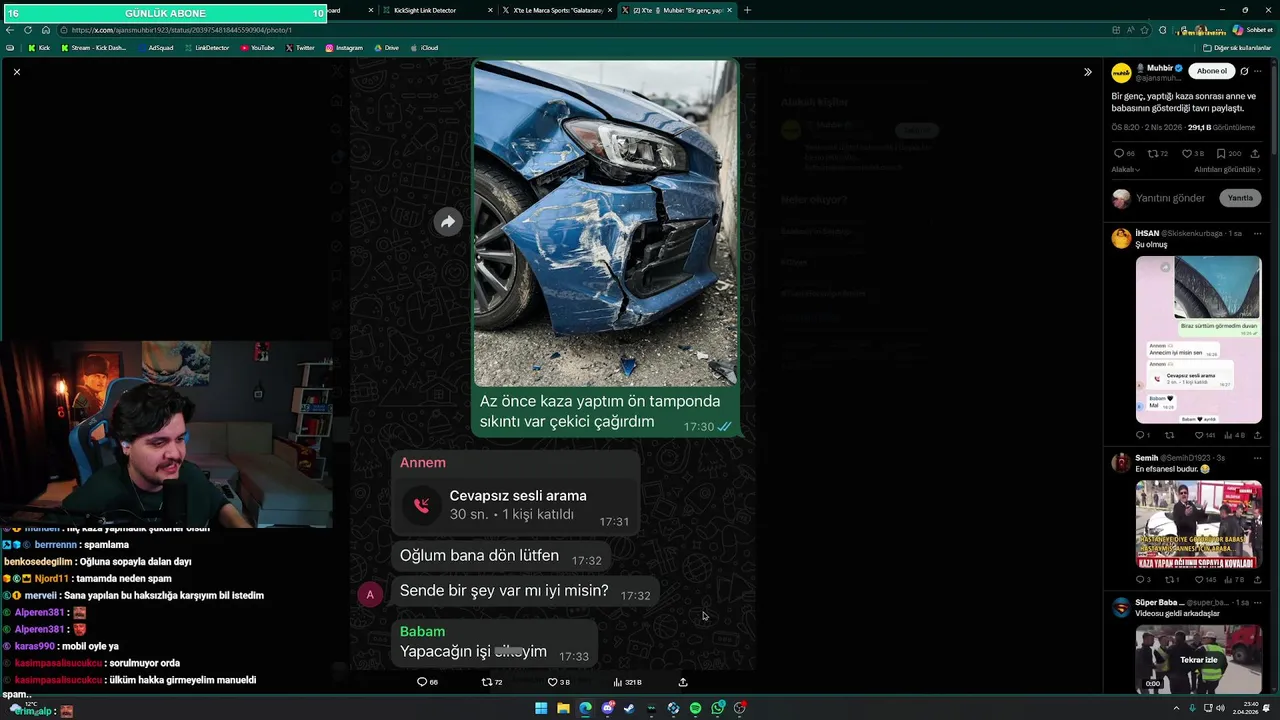Click the reply icon below the photo
Image resolution: width=1280 pixels, height=720 pixels.
tap(421, 682)
